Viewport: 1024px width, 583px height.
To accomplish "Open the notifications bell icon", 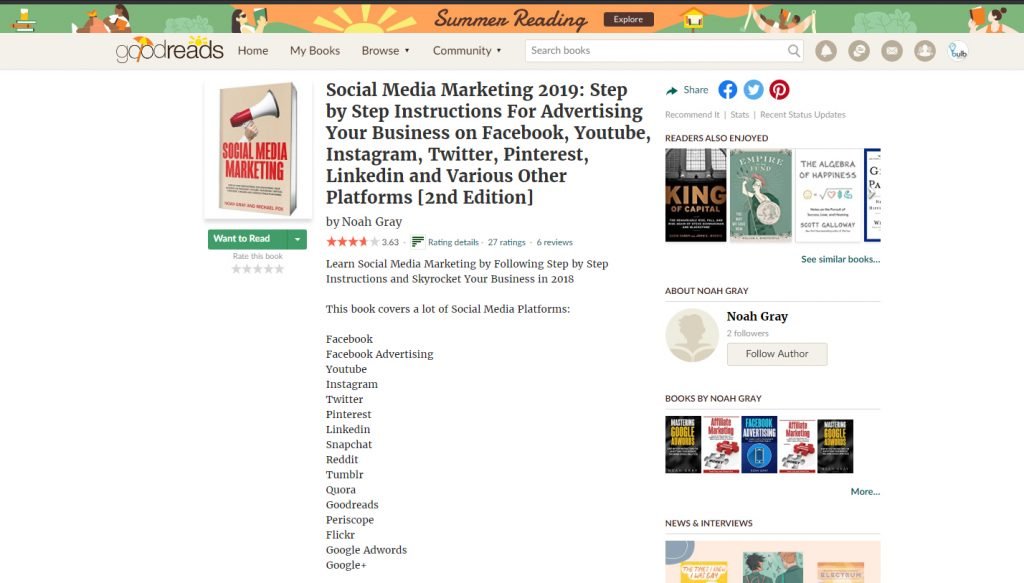I will [825, 51].
